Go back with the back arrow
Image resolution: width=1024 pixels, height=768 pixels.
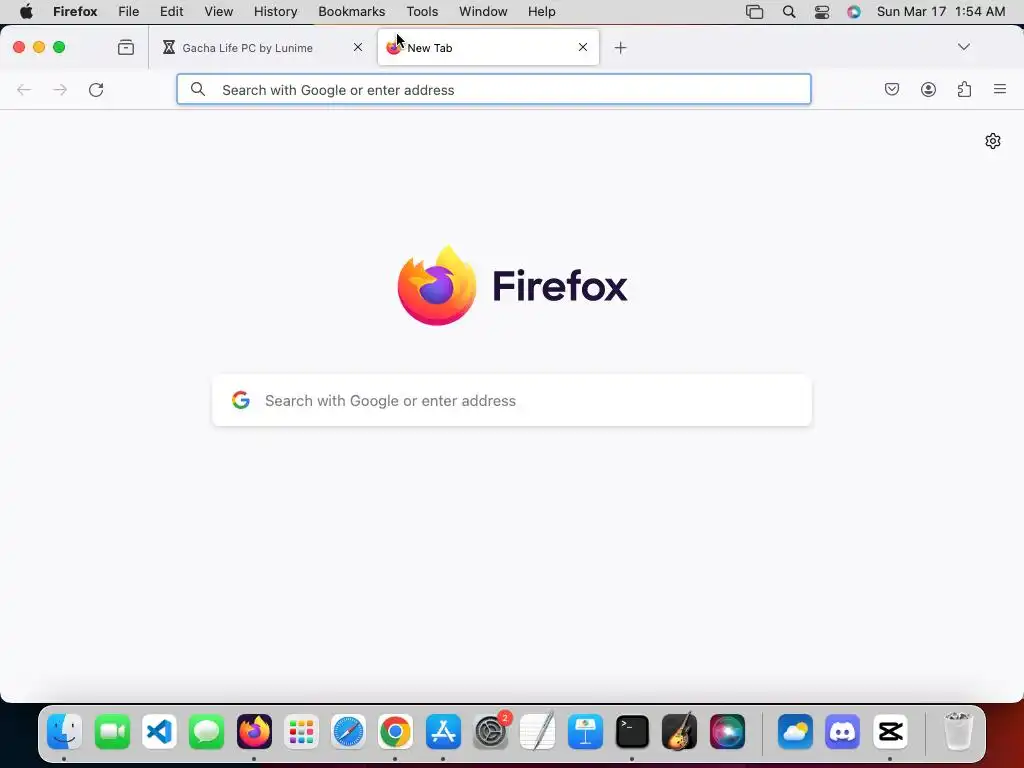pyautogui.click(x=24, y=89)
